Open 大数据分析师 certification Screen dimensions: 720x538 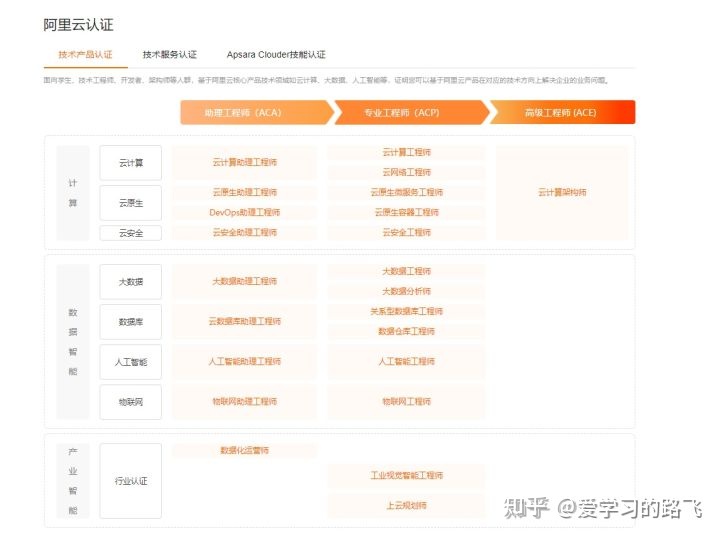click(x=406, y=291)
